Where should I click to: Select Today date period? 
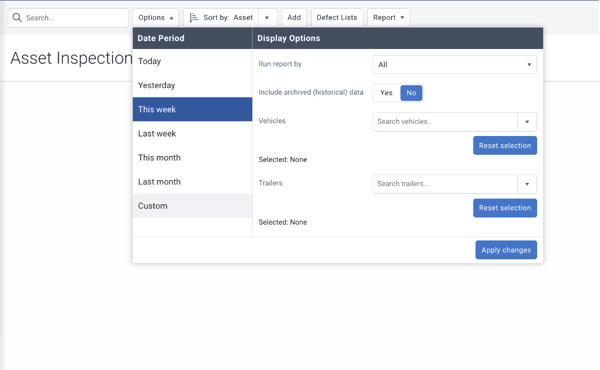pyautogui.click(x=192, y=61)
